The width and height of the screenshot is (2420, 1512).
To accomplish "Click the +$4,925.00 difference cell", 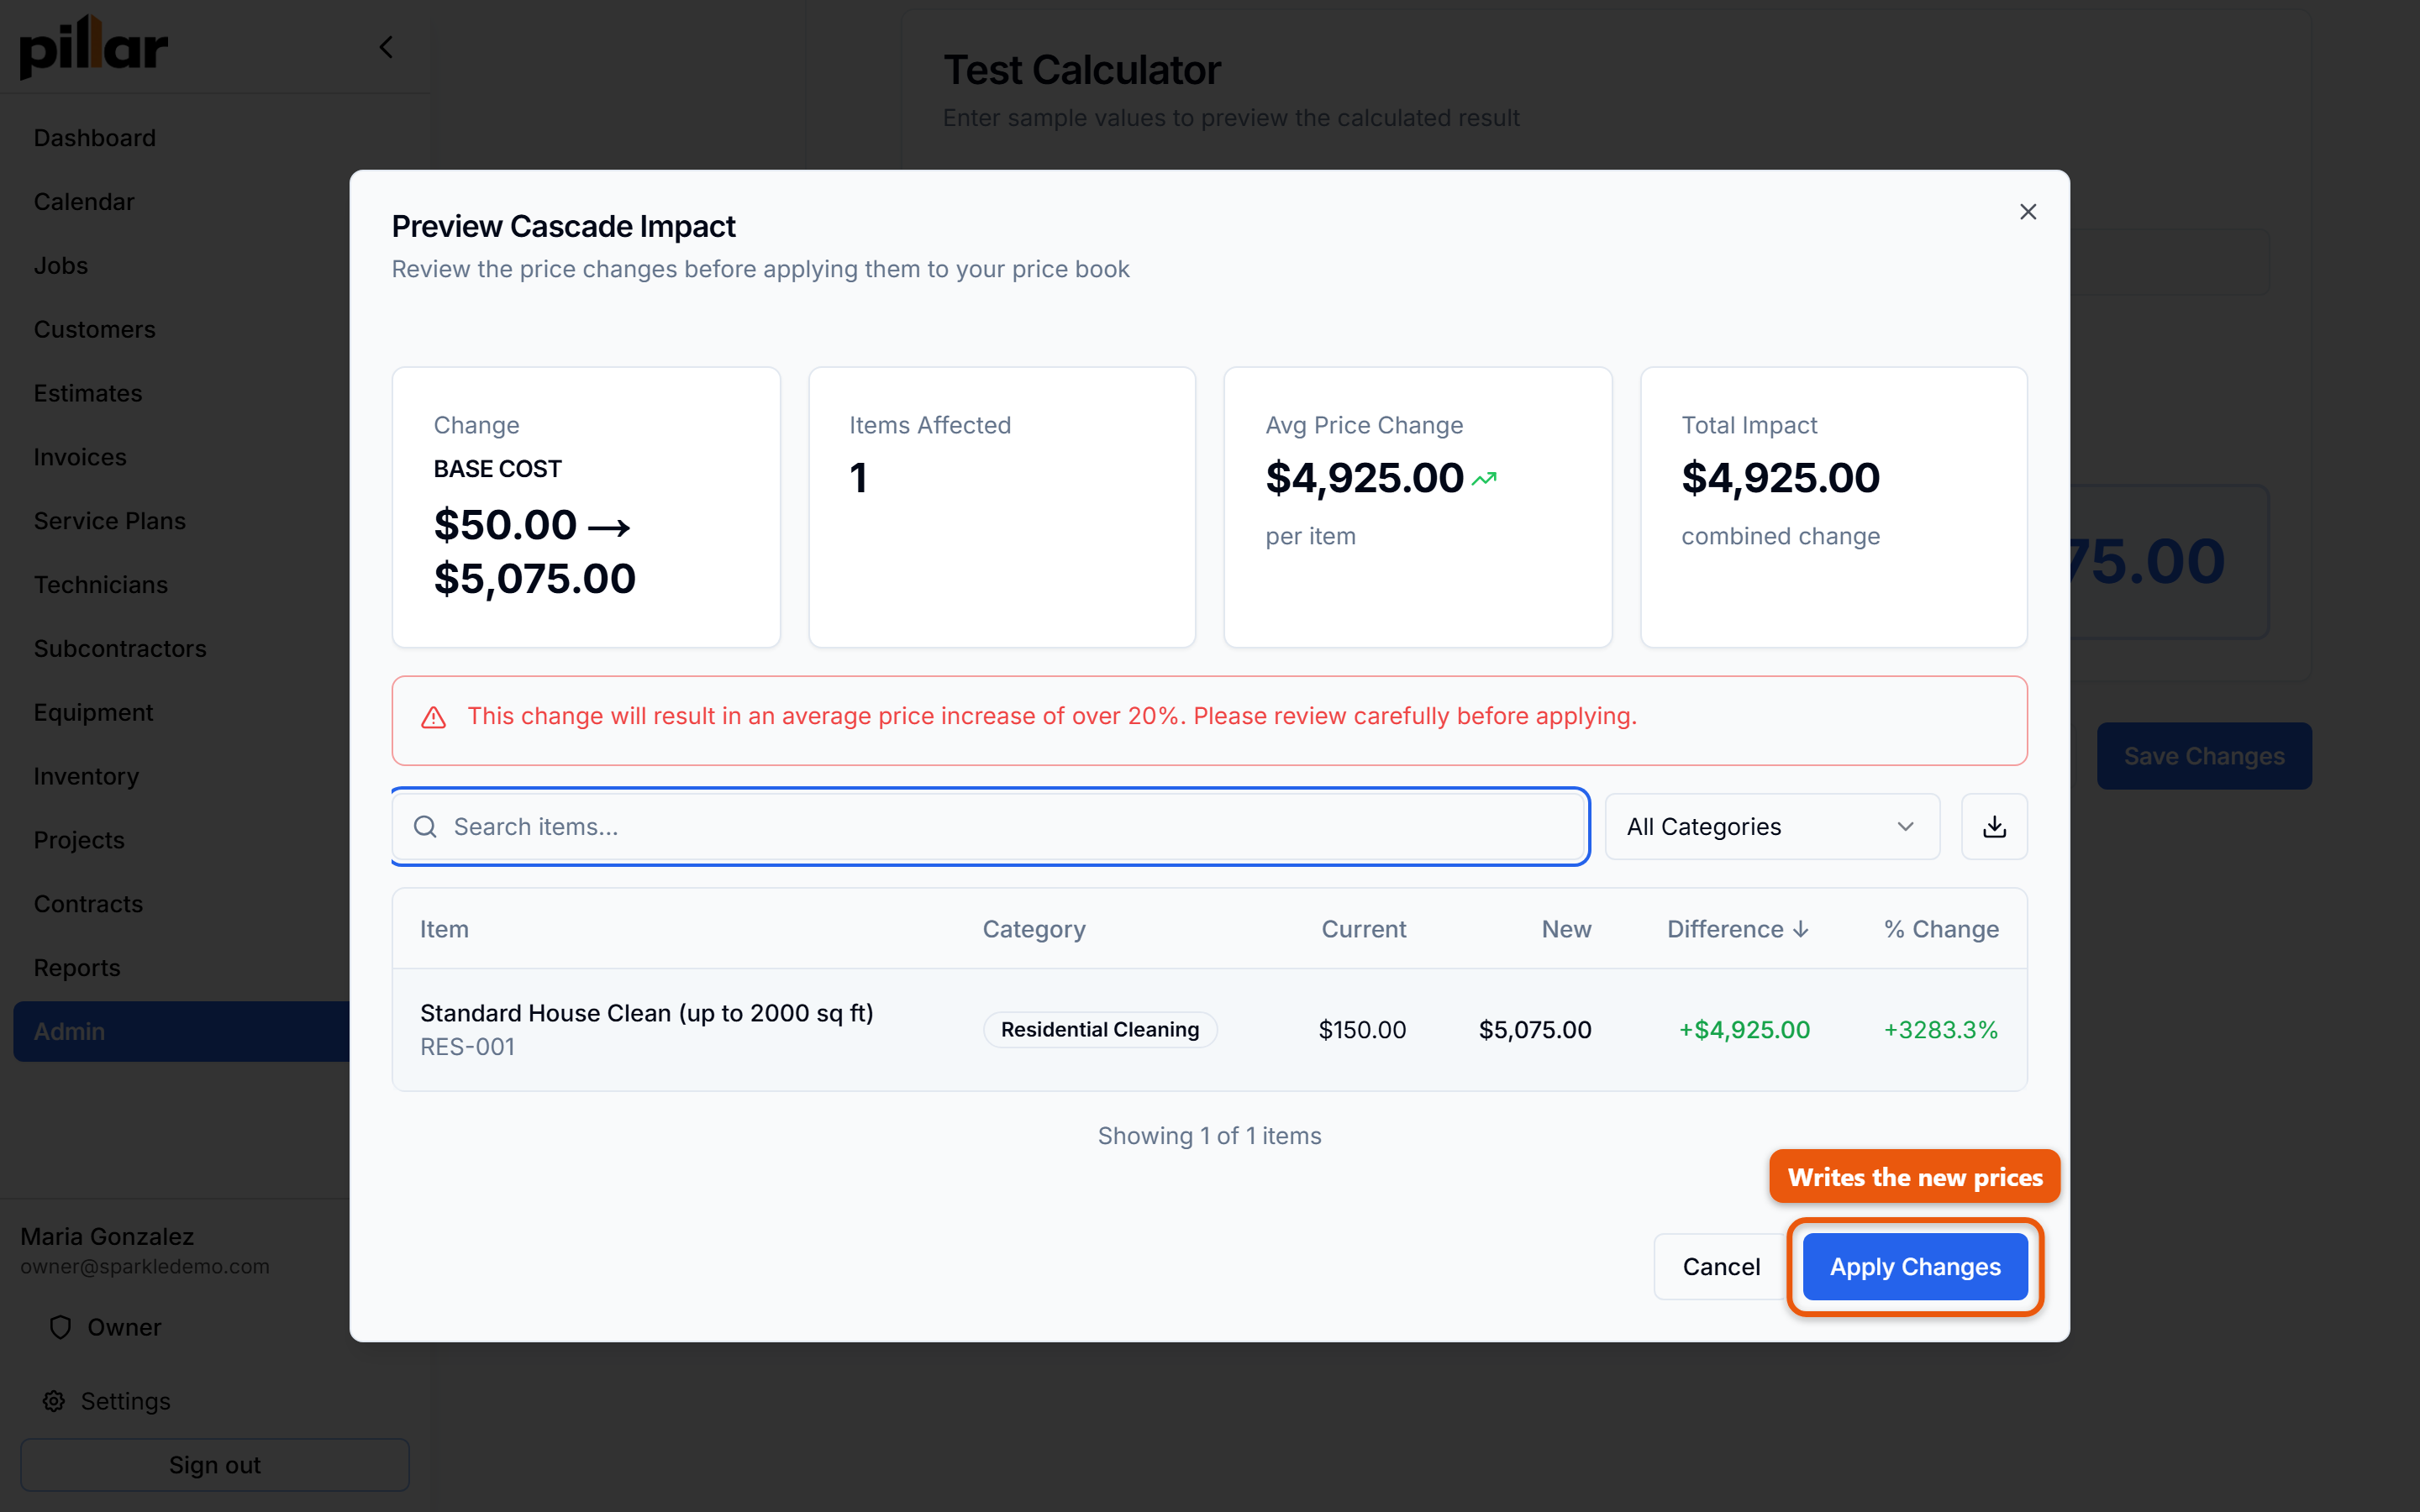I will coord(1744,1029).
